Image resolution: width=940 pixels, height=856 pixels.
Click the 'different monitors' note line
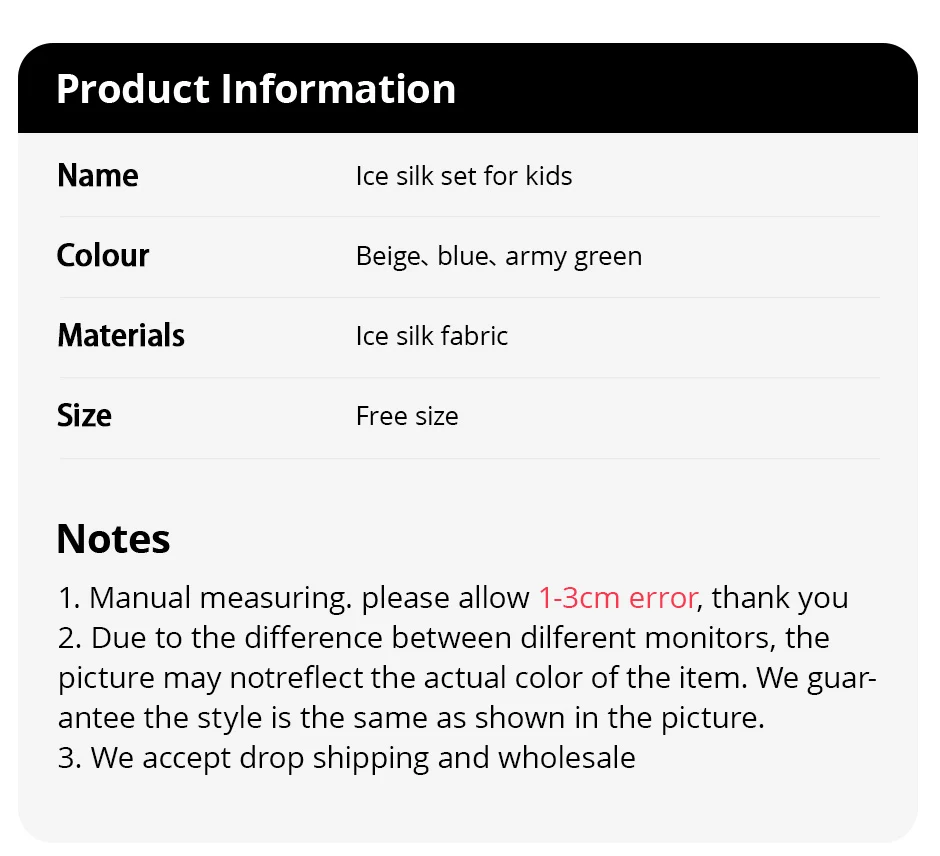443,638
